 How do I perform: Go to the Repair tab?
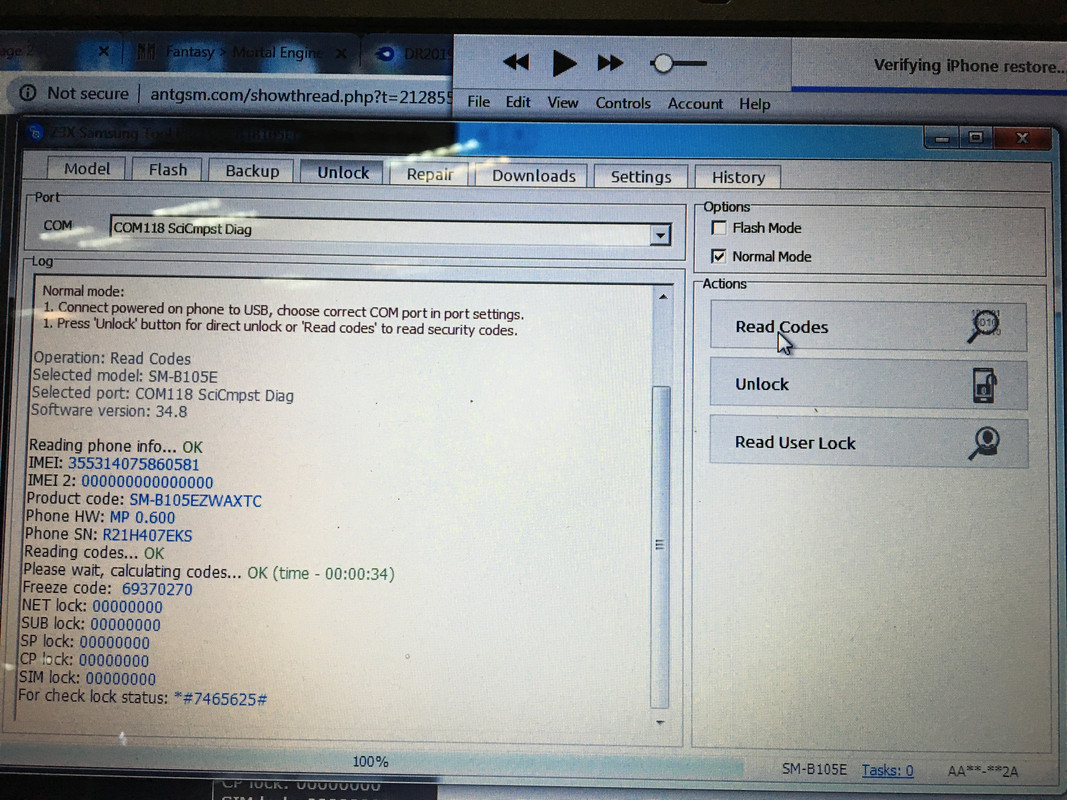coord(429,174)
